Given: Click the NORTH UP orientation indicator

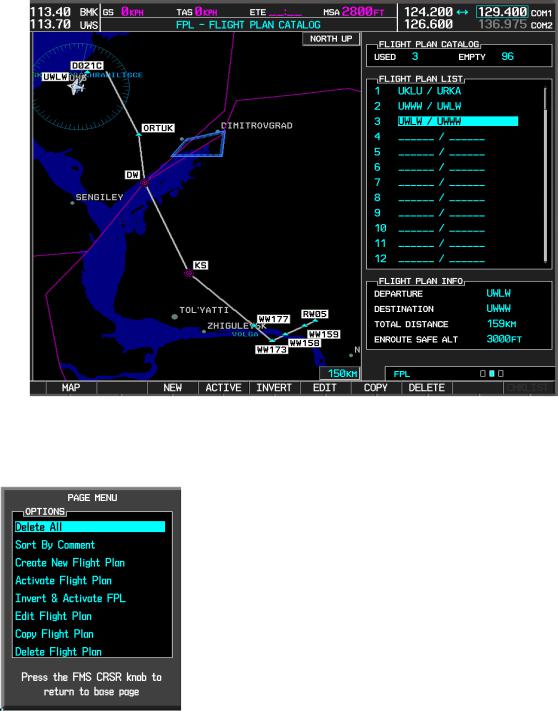Looking at the screenshot, I should pyautogui.click(x=331, y=39).
